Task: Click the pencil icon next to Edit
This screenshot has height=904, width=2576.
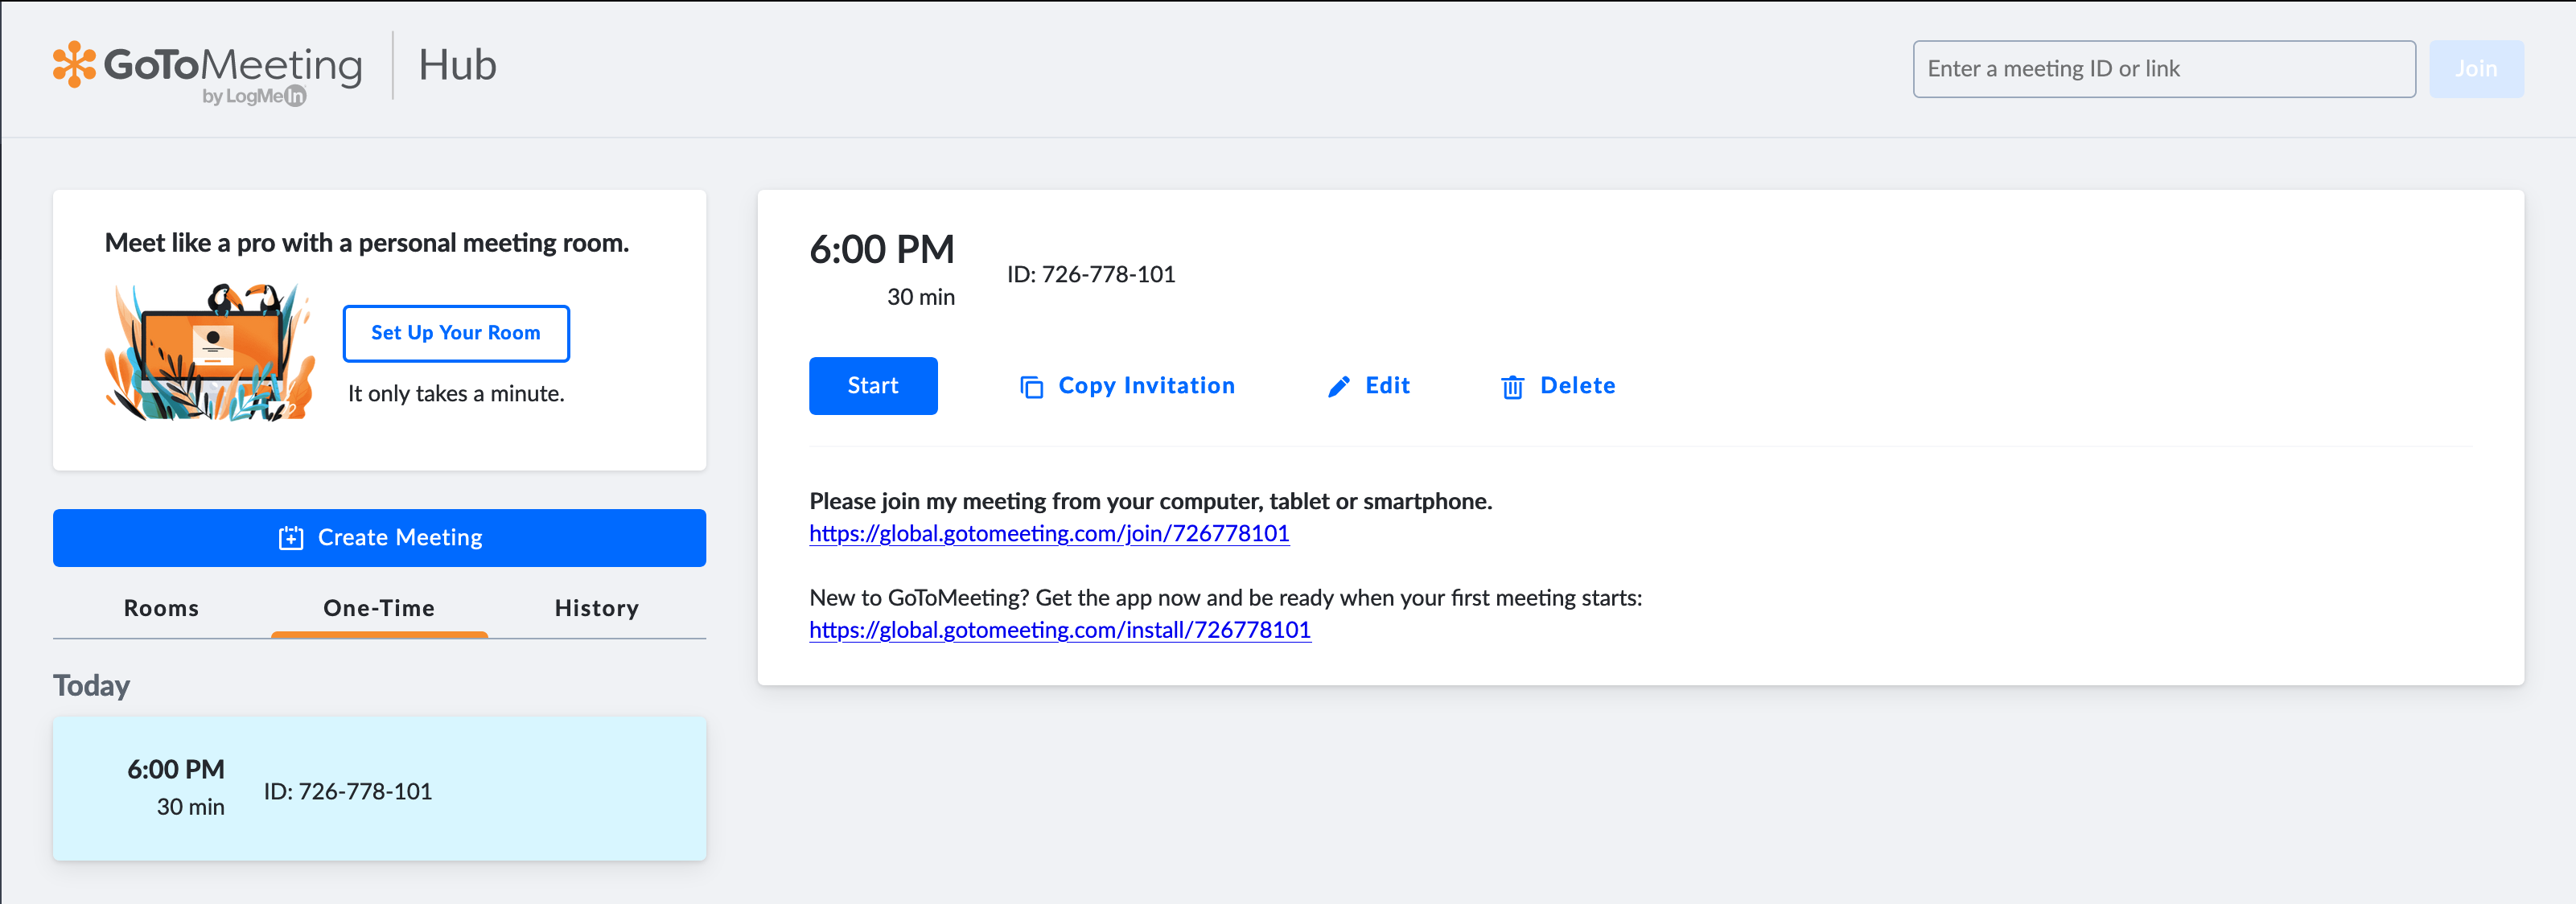Action: point(1338,387)
